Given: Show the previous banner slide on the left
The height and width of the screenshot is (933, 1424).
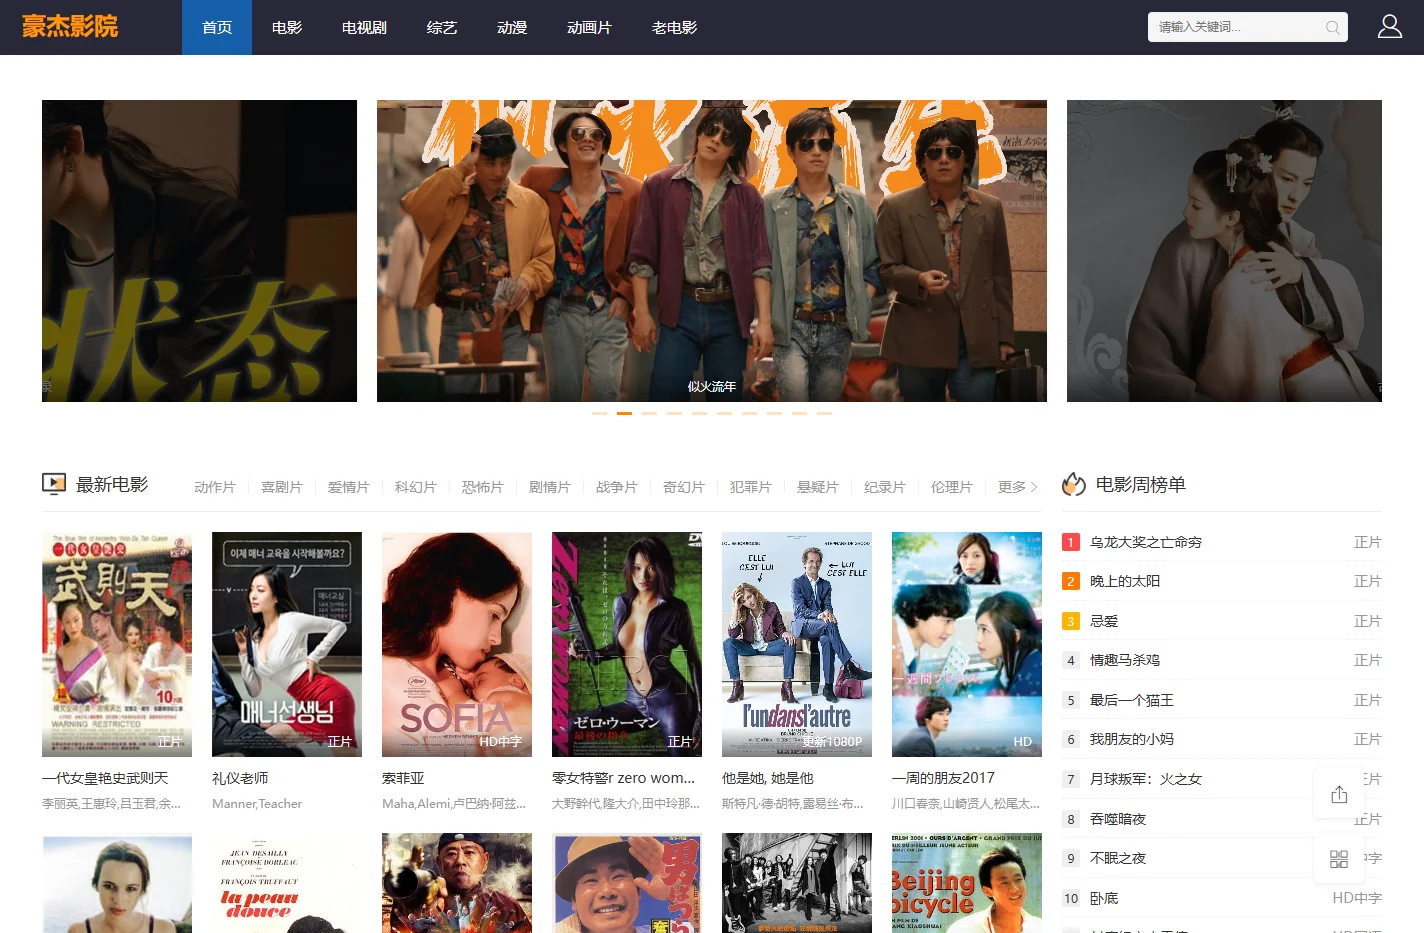Looking at the screenshot, I should coord(199,251).
